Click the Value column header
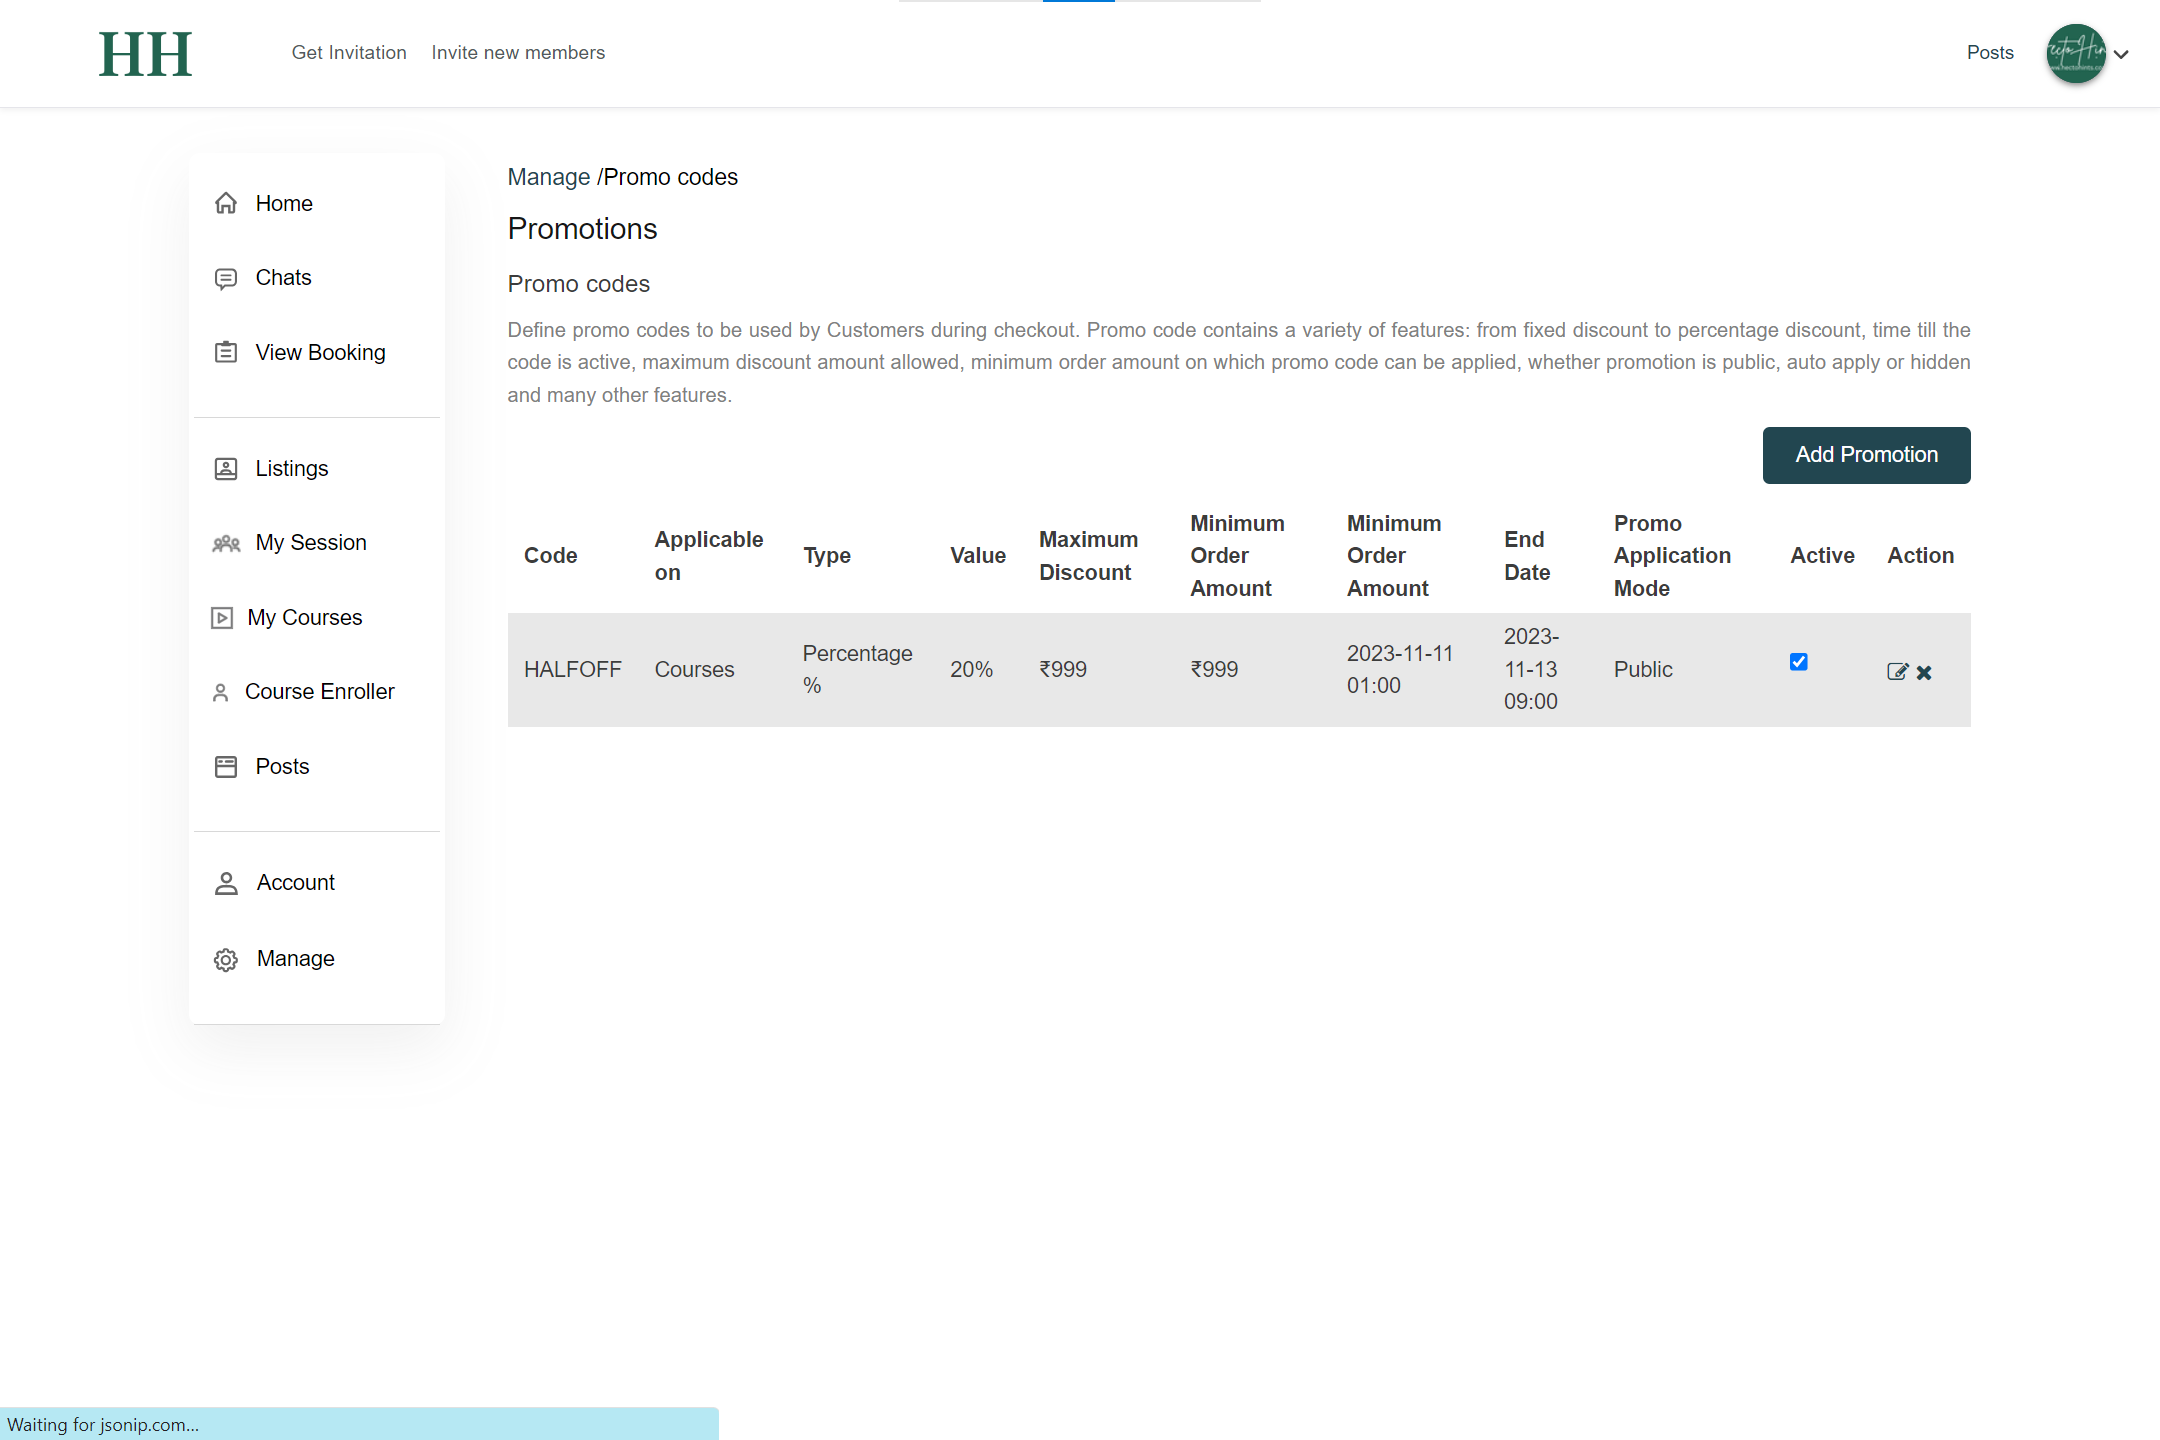Image resolution: width=2160 pixels, height=1440 pixels. tap(977, 555)
